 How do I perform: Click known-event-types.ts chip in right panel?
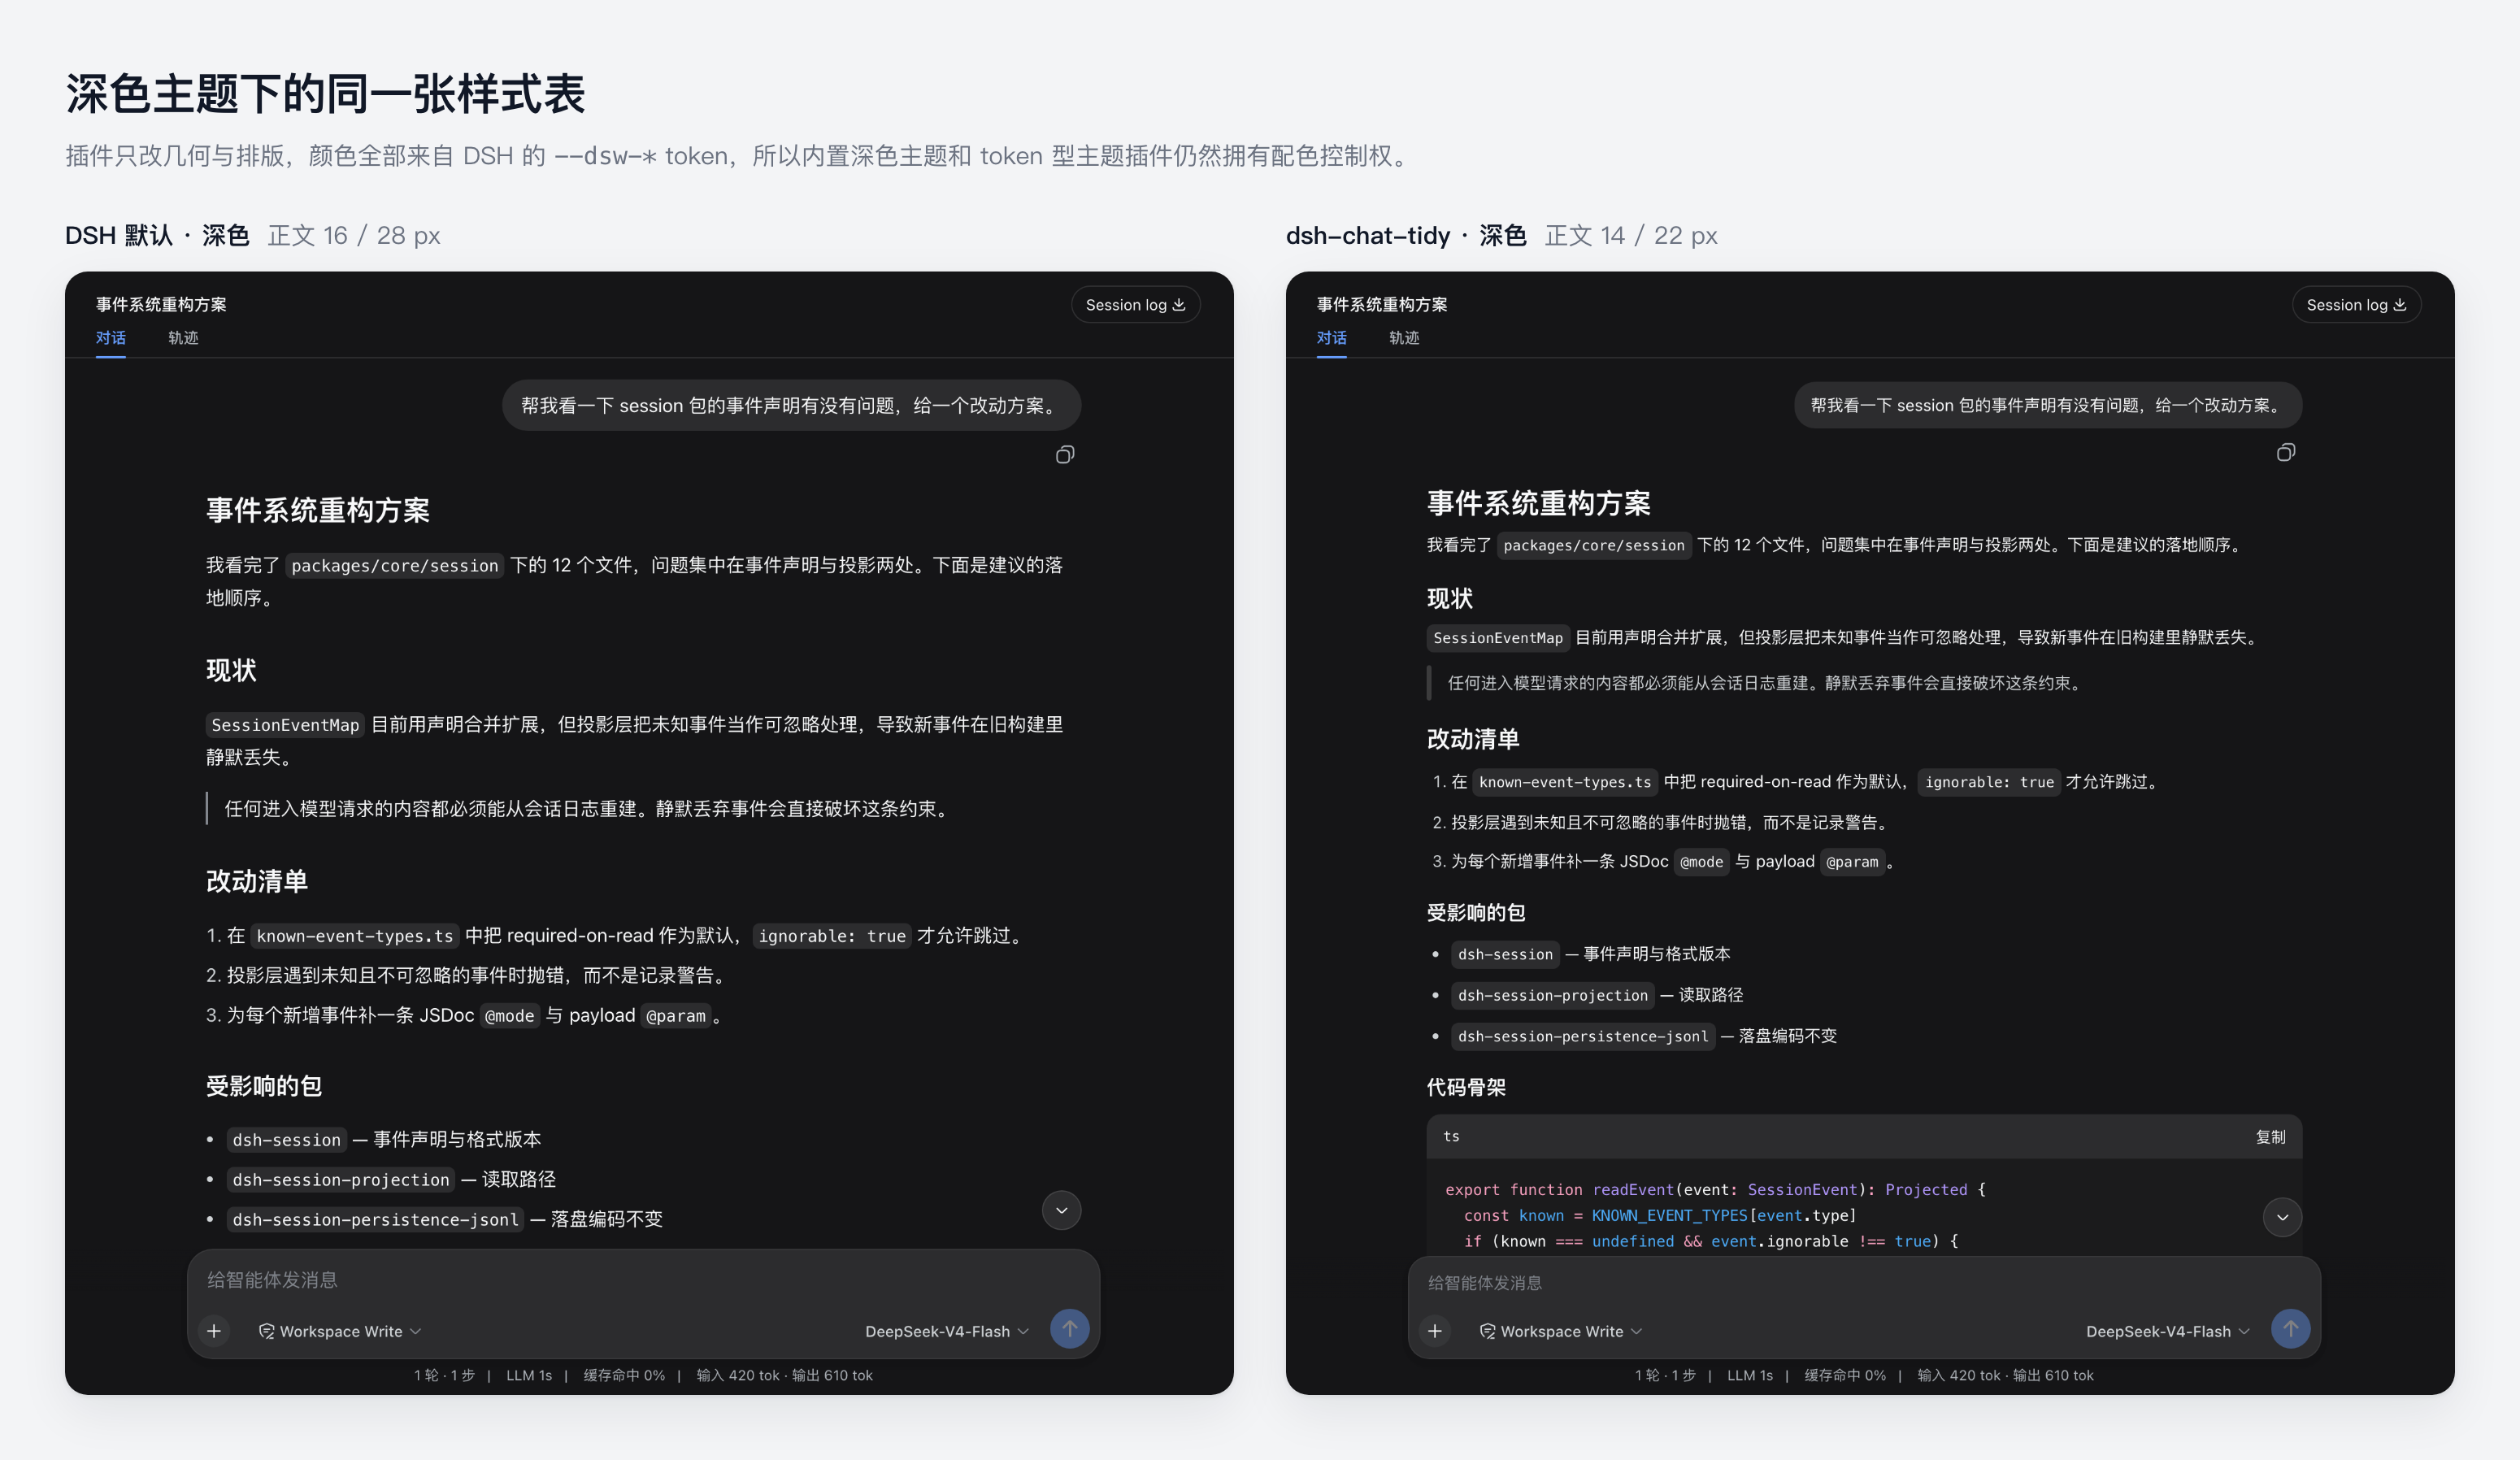pyautogui.click(x=1565, y=782)
